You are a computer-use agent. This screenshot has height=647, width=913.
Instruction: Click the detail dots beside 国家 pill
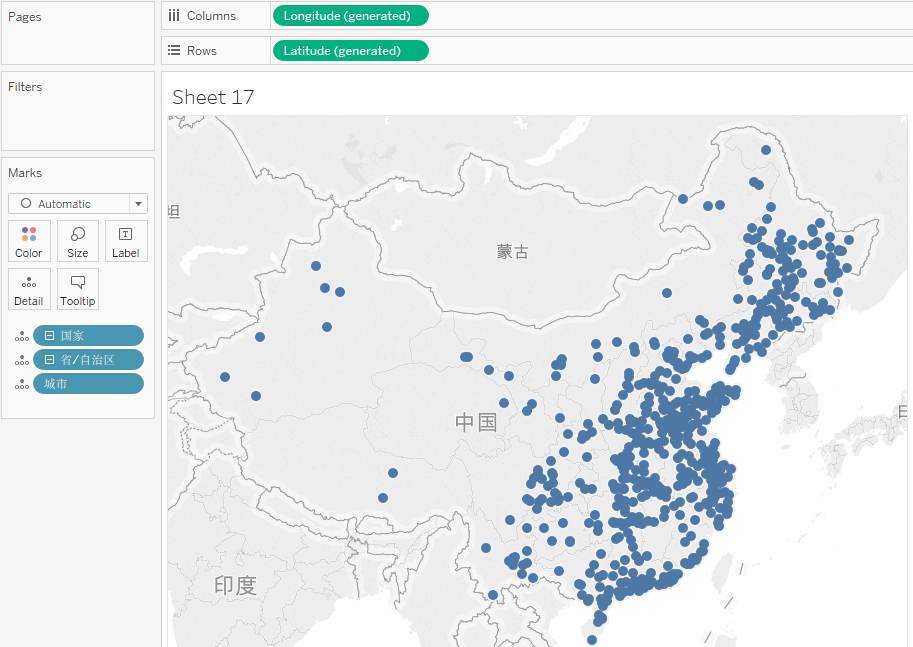click(x=22, y=335)
